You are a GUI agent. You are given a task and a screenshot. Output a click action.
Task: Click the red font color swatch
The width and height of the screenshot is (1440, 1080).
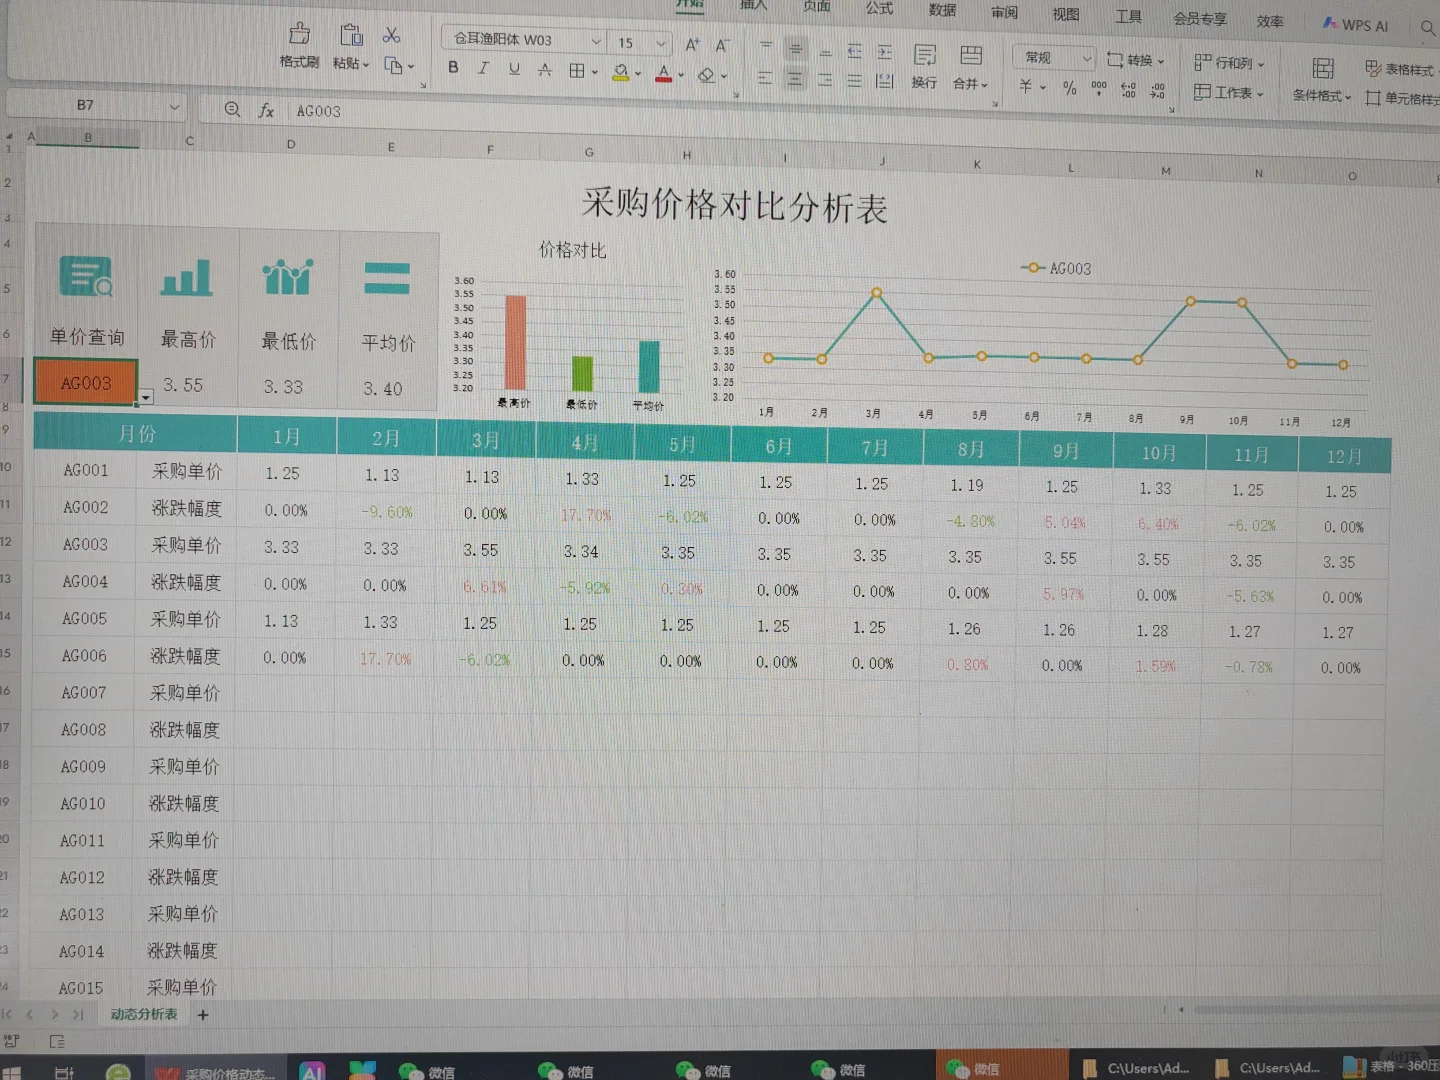662,77
